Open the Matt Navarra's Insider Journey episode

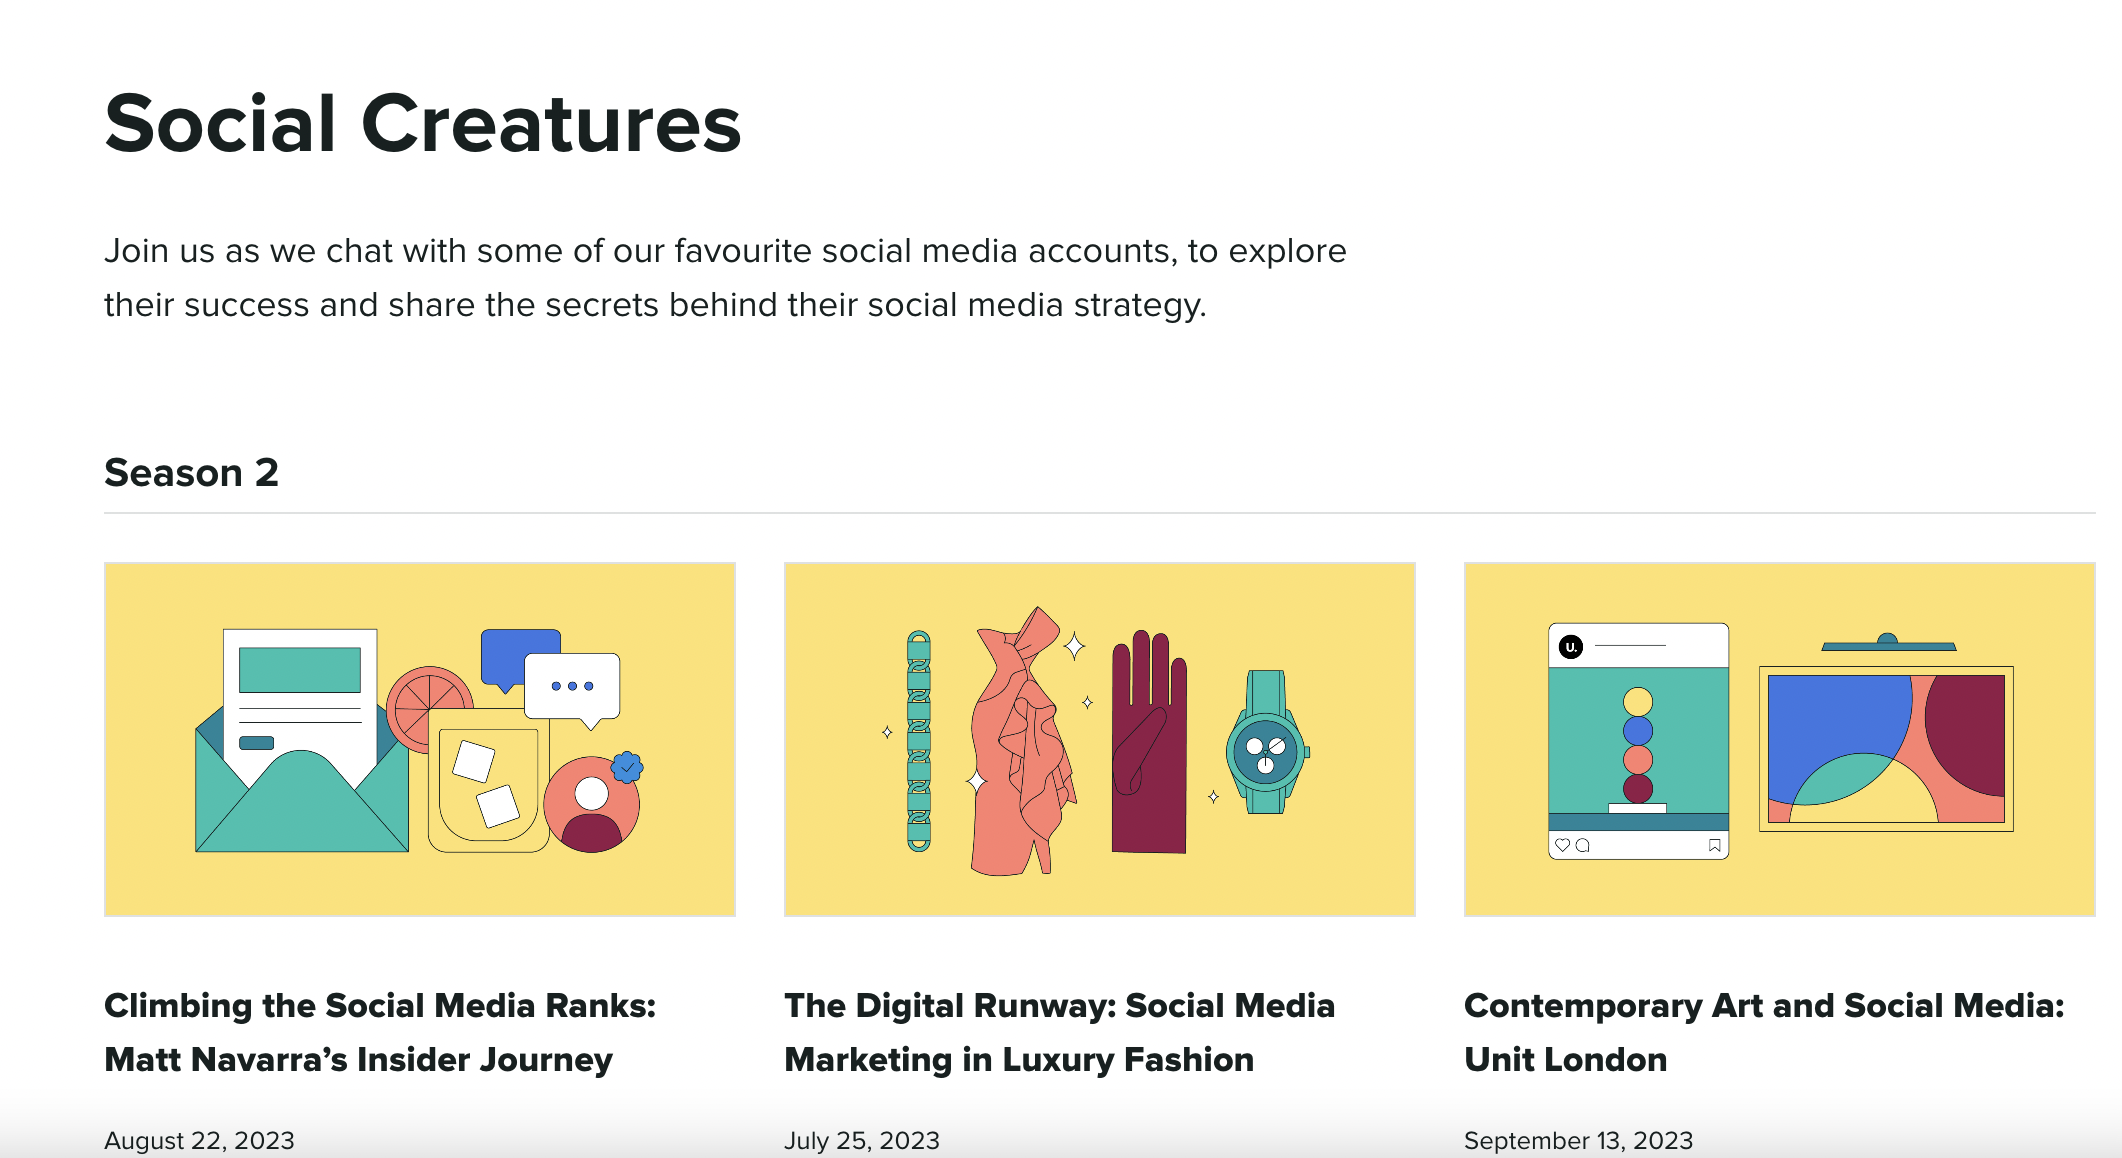tap(380, 1032)
